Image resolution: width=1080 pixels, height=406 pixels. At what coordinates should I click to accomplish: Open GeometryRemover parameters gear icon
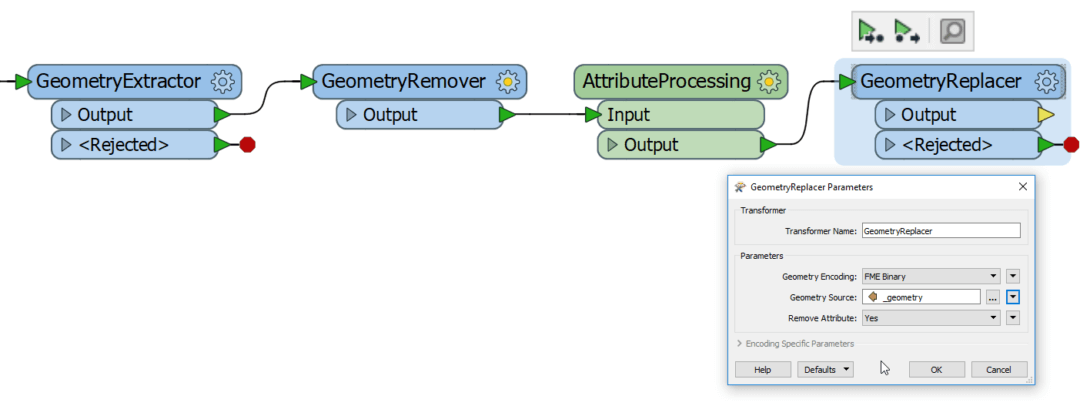click(x=508, y=82)
